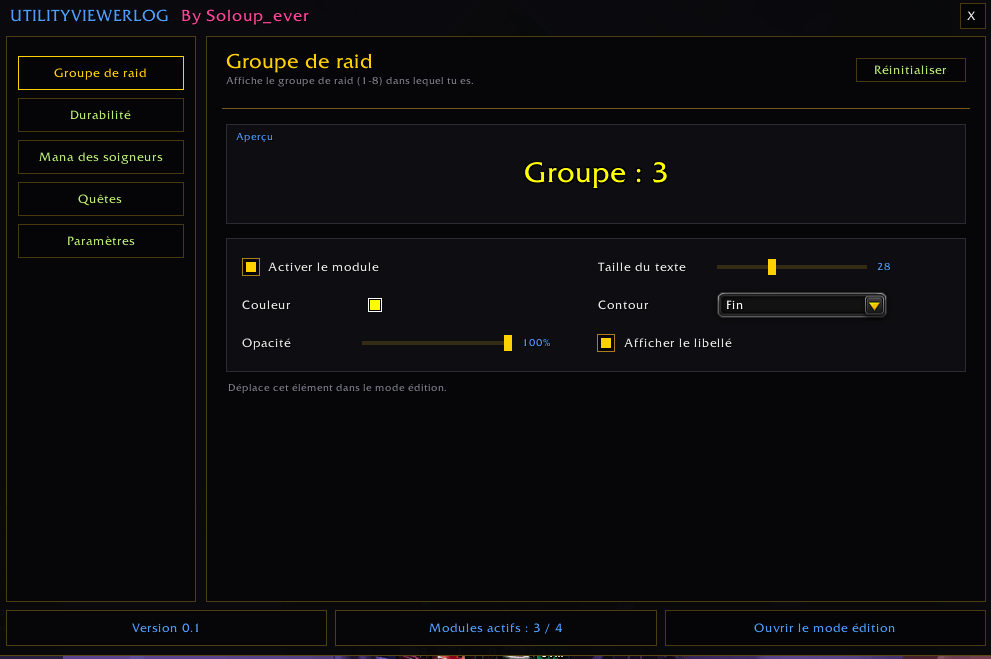Click the Version 0.1 panel
The height and width of the screenshot is (659, 991).
166,628
